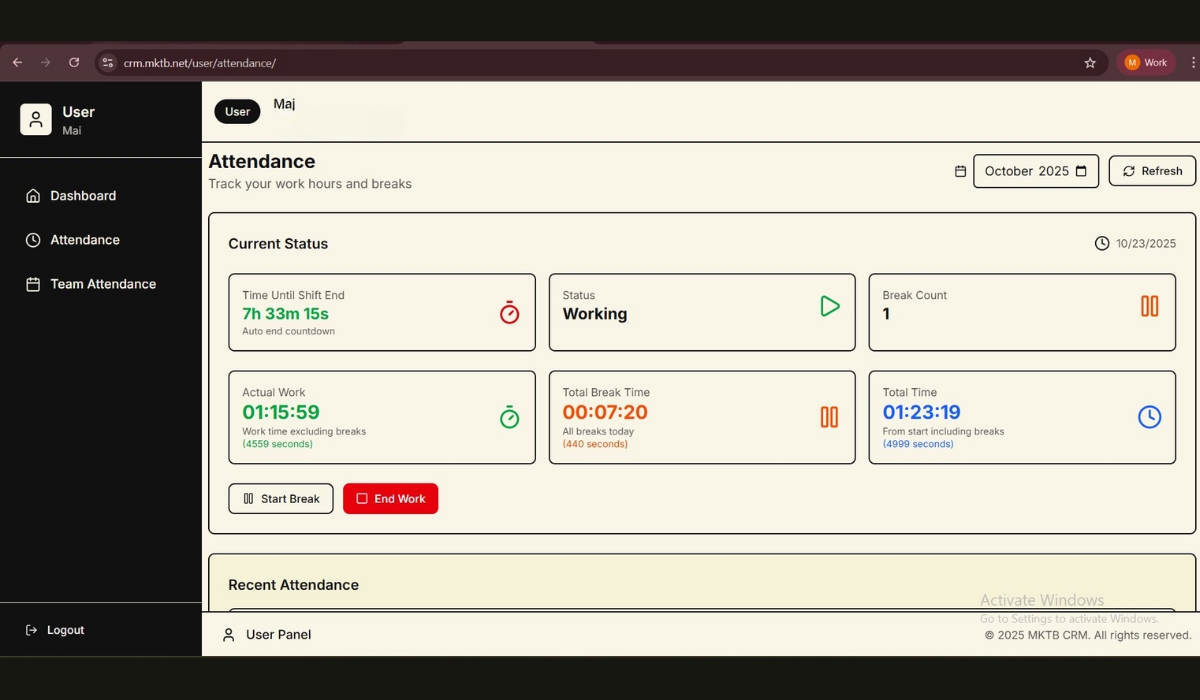Click the red stopwatch icon in Shift End card

[509, 313]
